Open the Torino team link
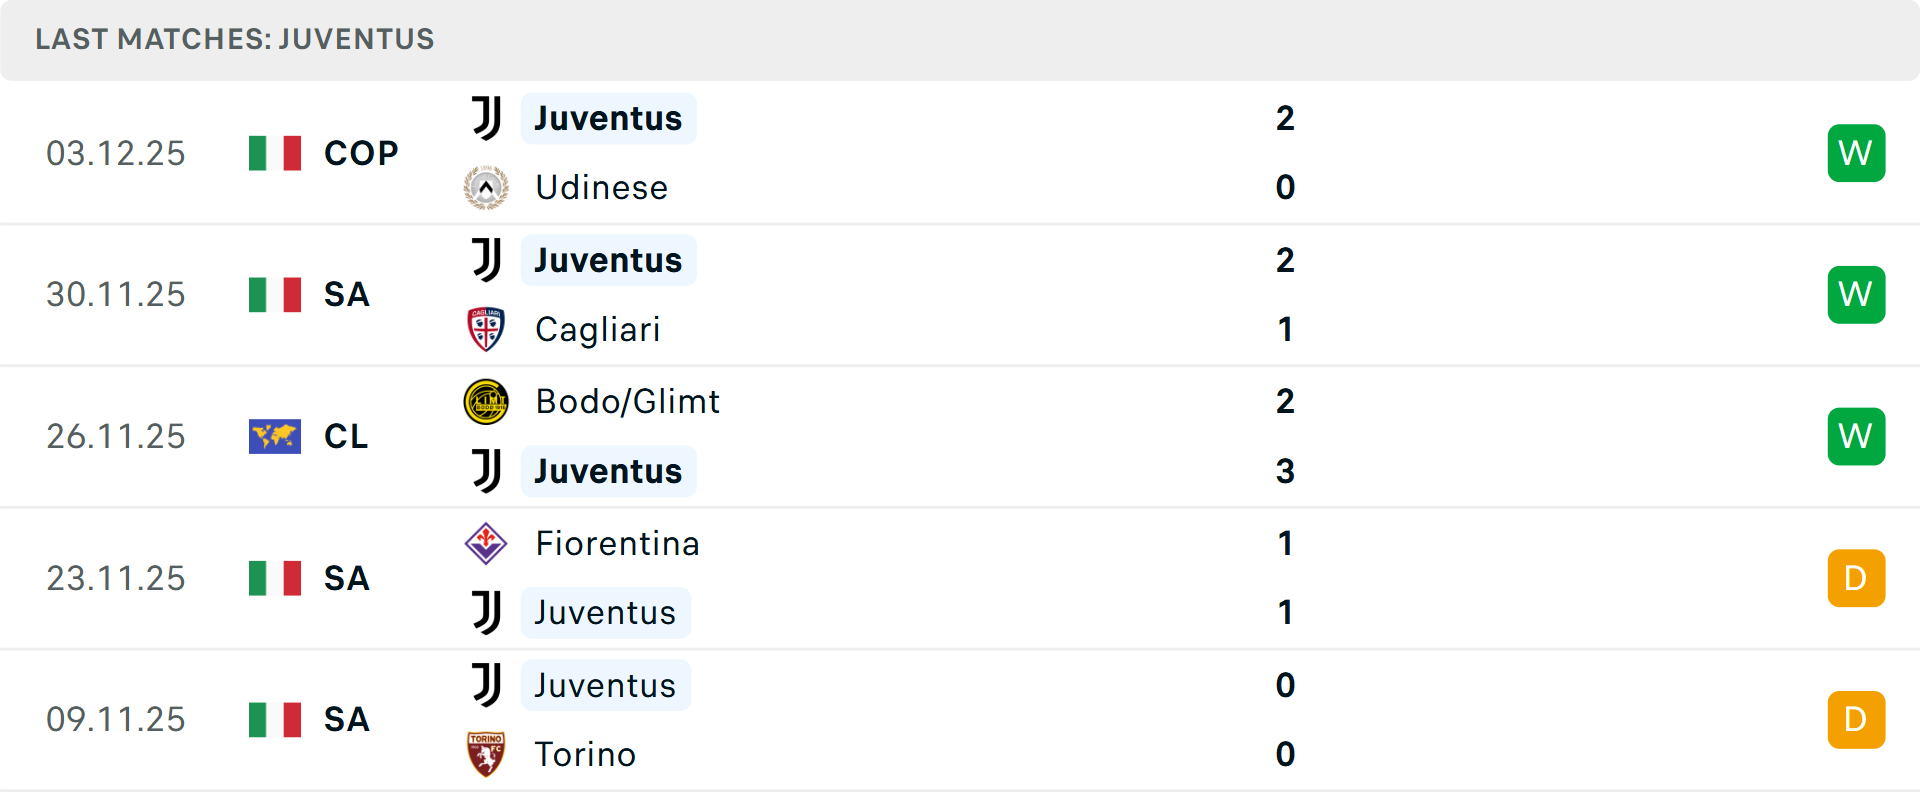 [x=585, y=754]
